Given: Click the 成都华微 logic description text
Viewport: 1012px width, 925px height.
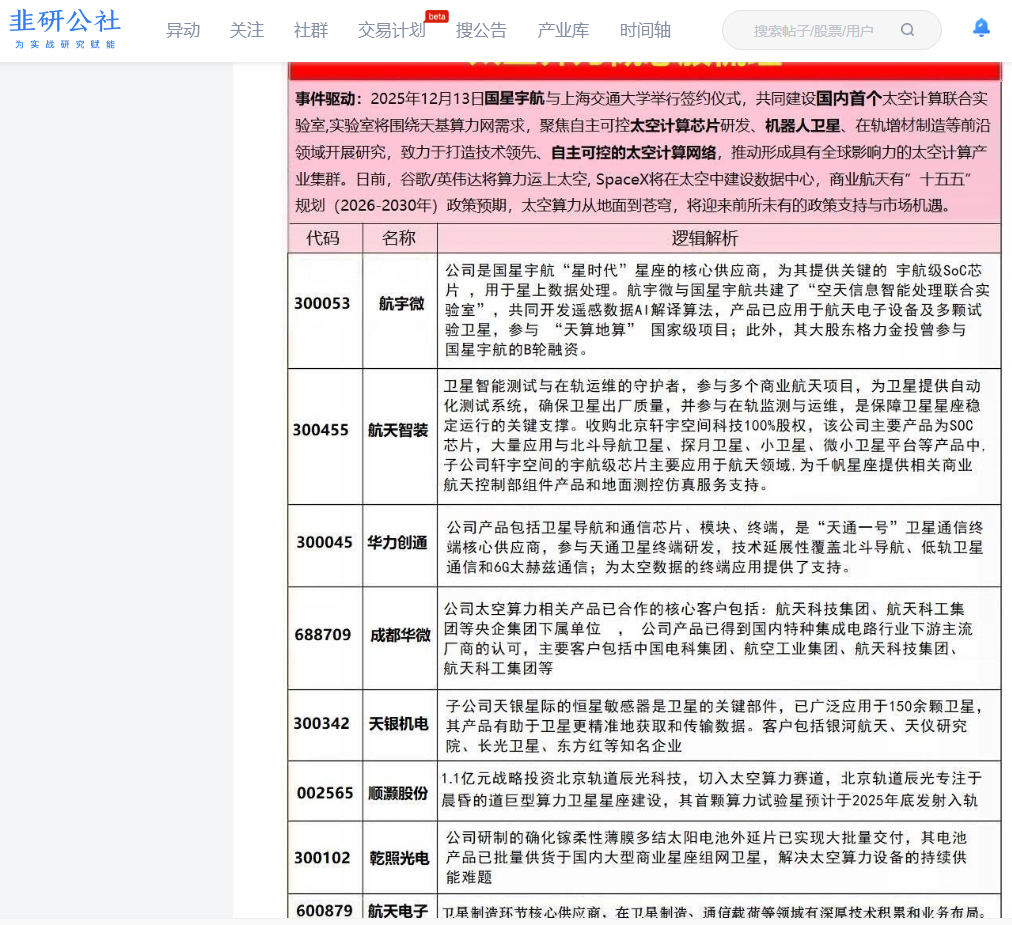Looking at the screenshot, I should tap(709, 638).
